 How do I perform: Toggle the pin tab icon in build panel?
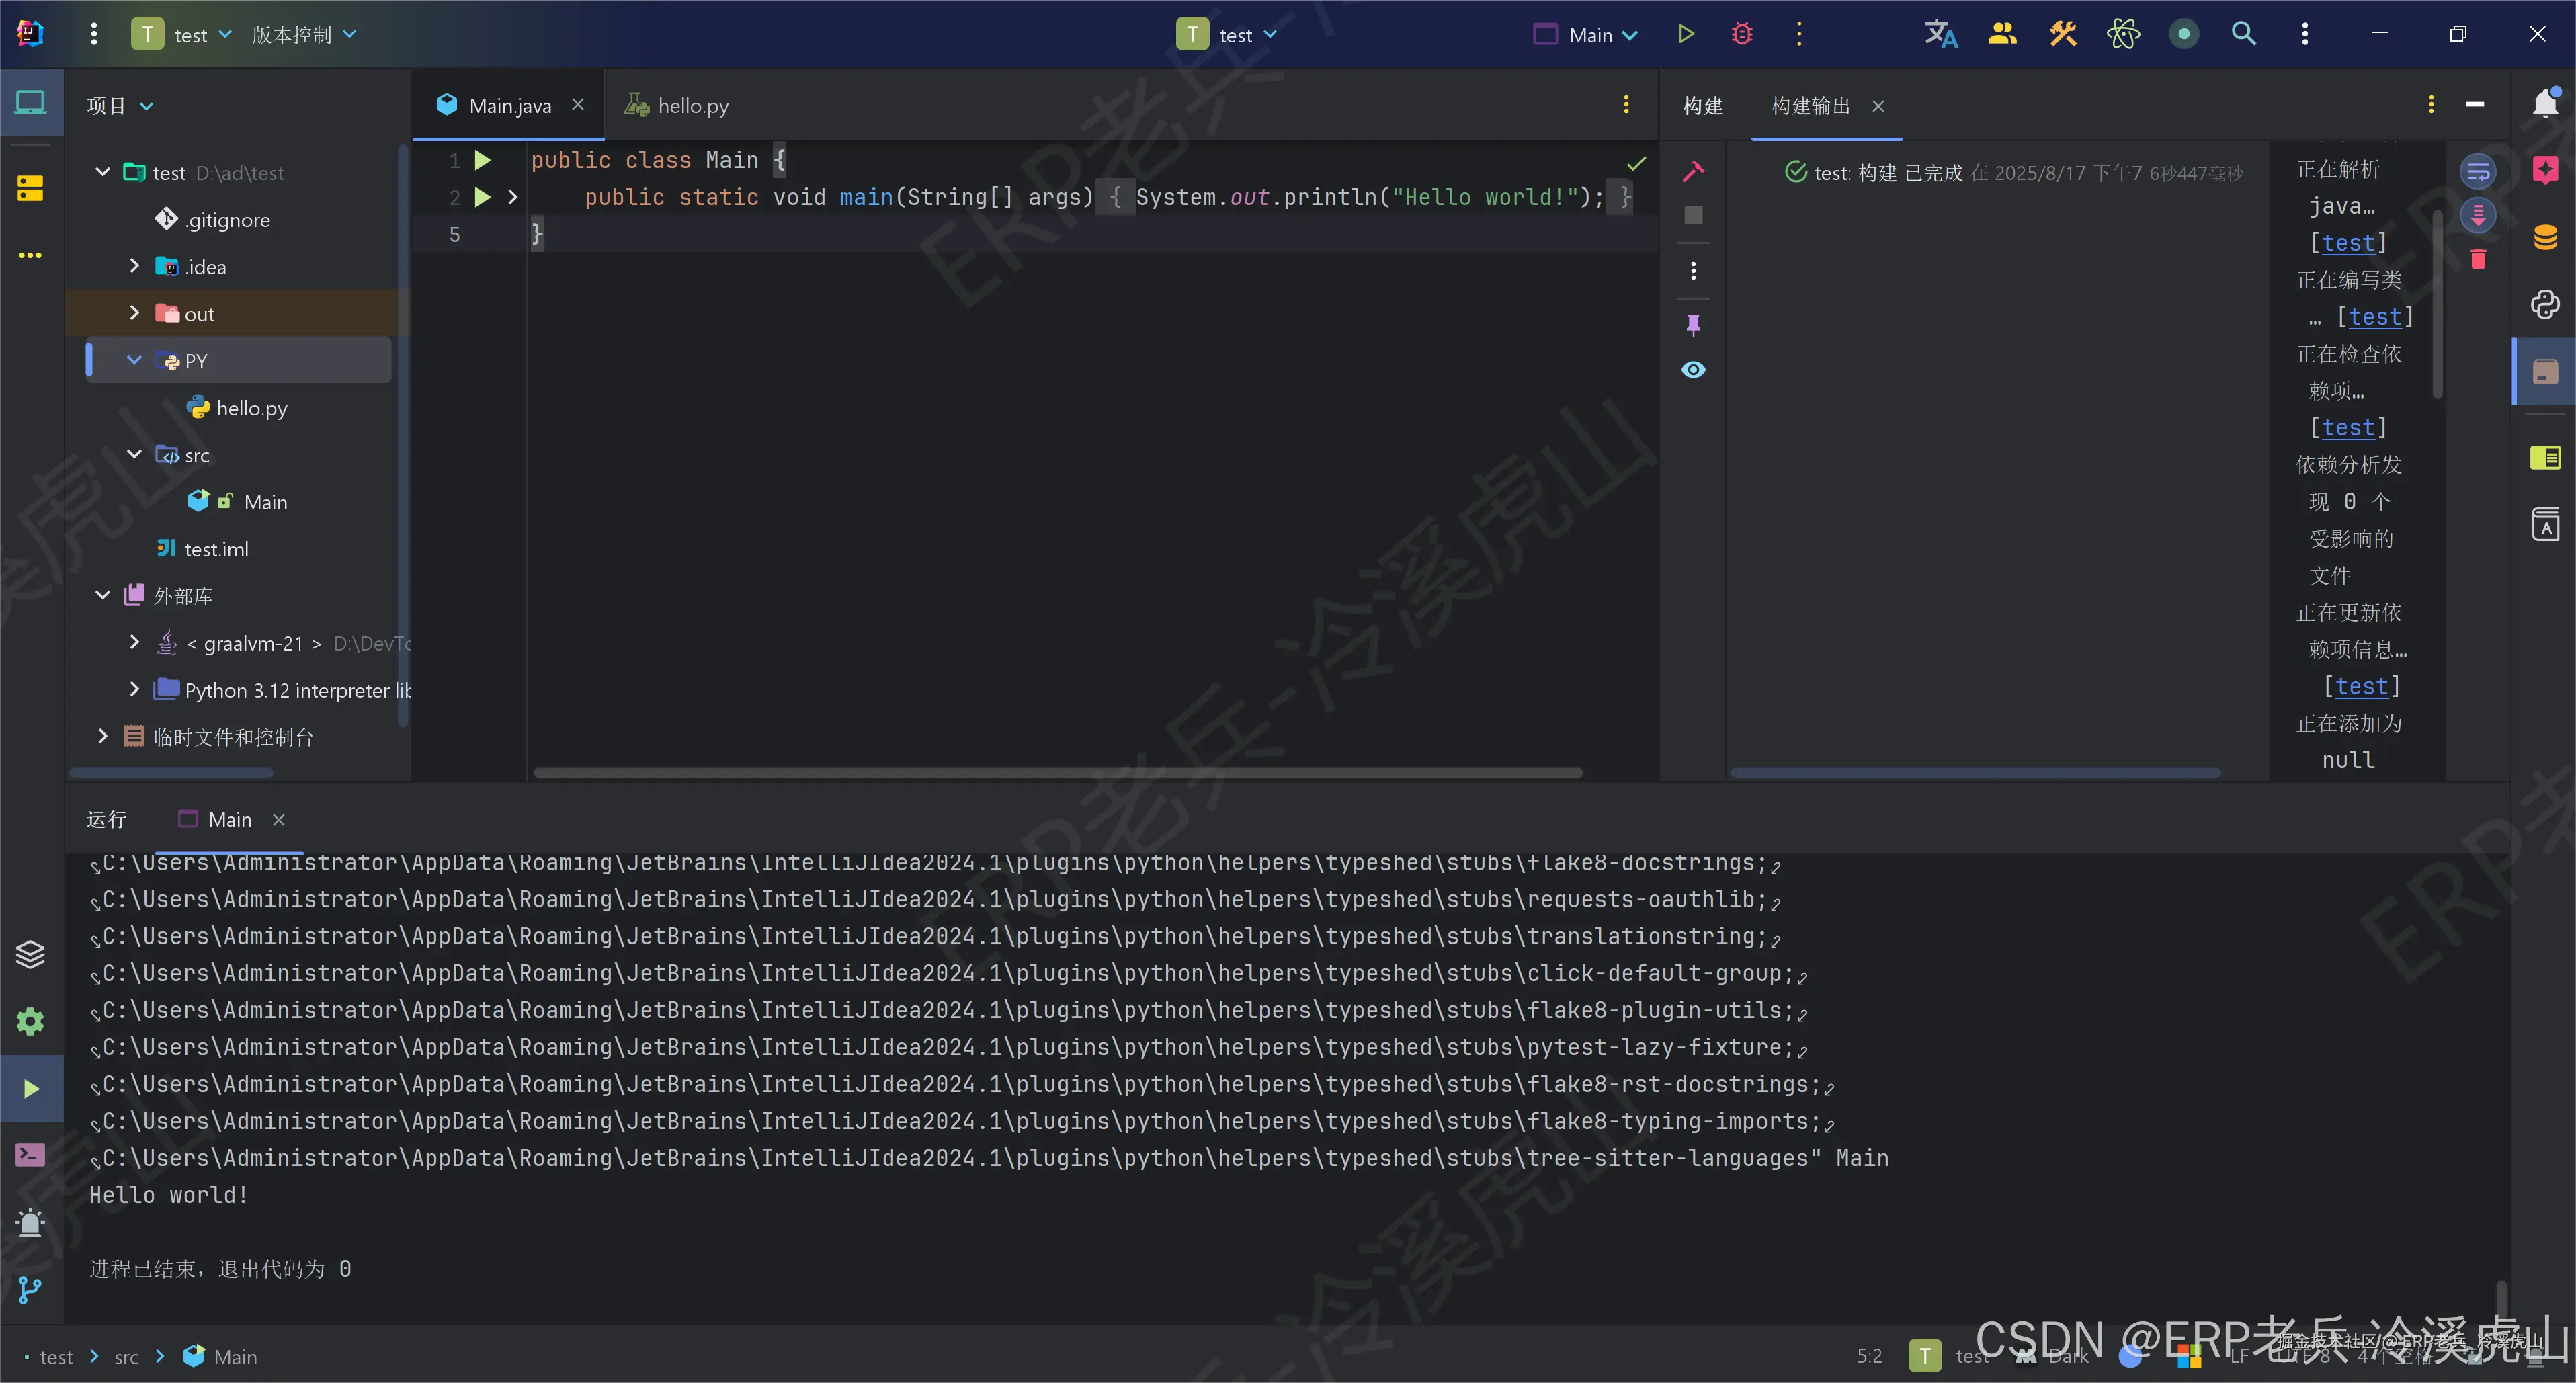pos(1693,325)
